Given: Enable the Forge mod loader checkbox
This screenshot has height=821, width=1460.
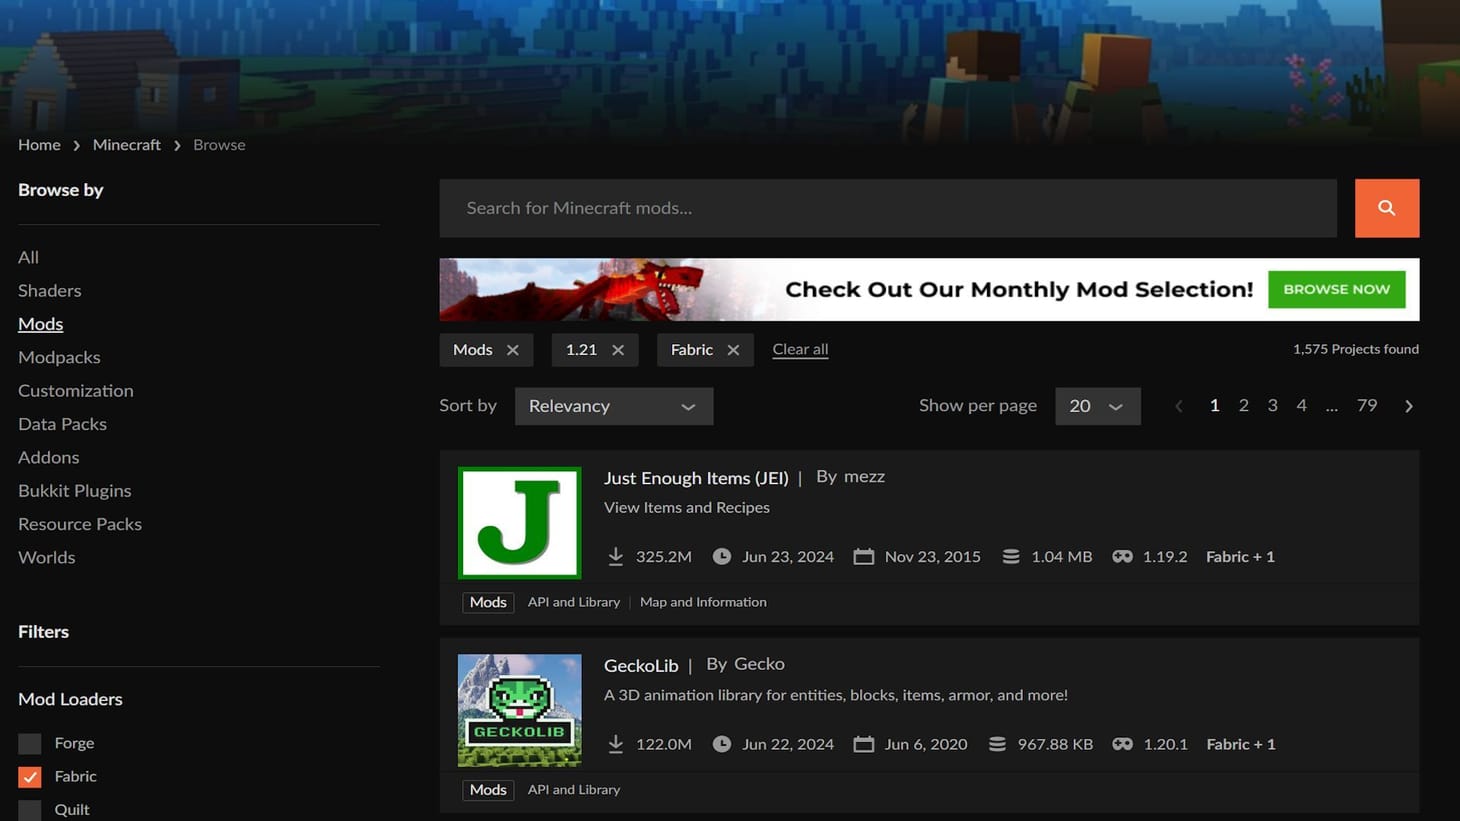Looking at the screenshot, I should 29,743.
